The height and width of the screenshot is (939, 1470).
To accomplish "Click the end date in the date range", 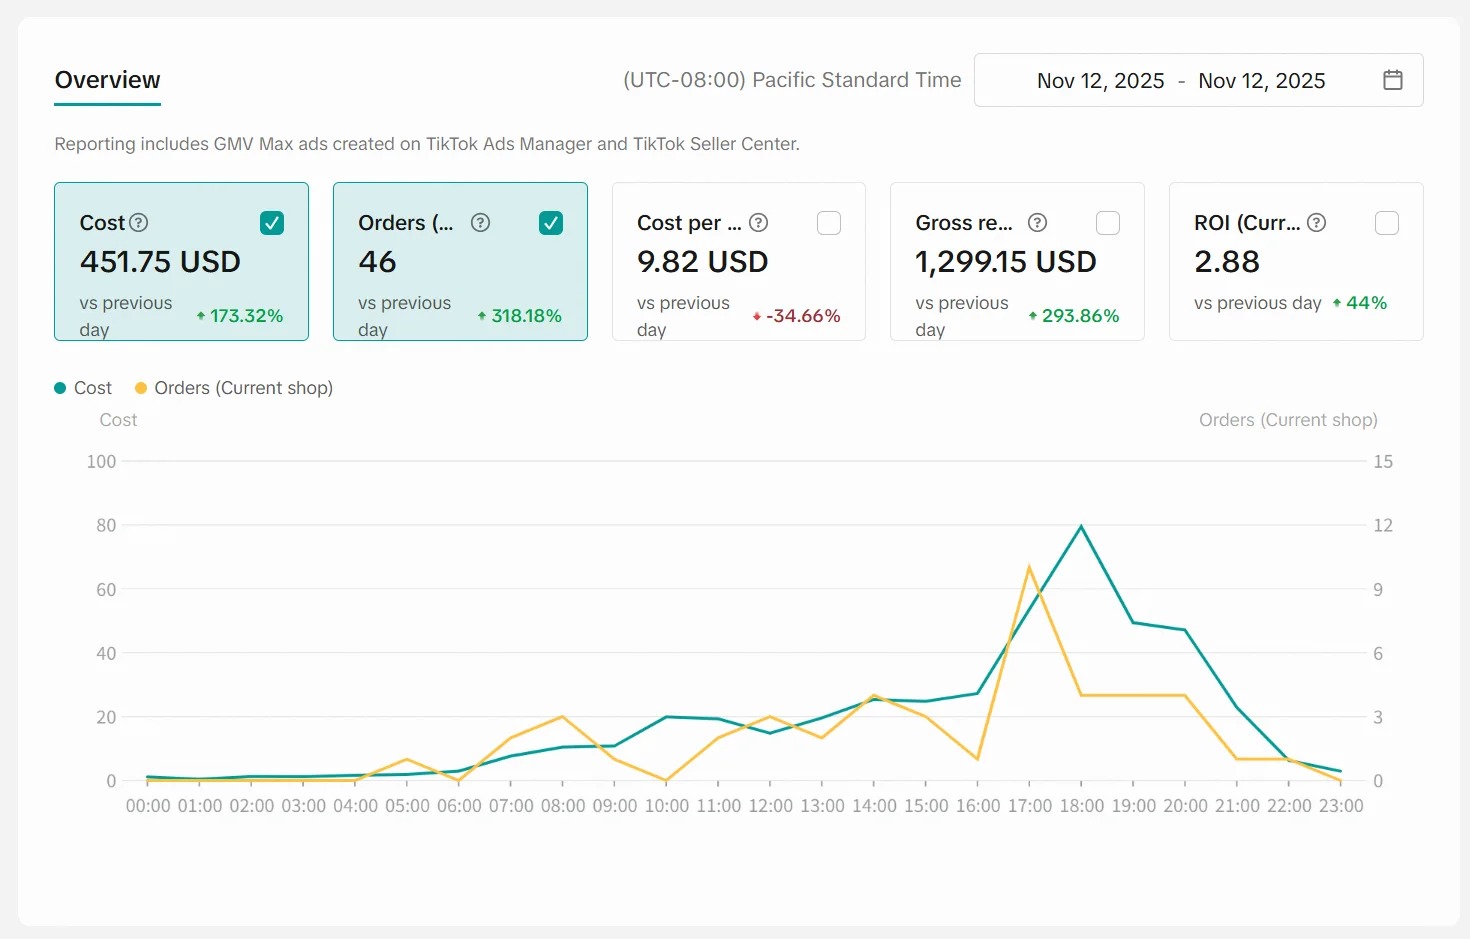I will pos(1261,81).
